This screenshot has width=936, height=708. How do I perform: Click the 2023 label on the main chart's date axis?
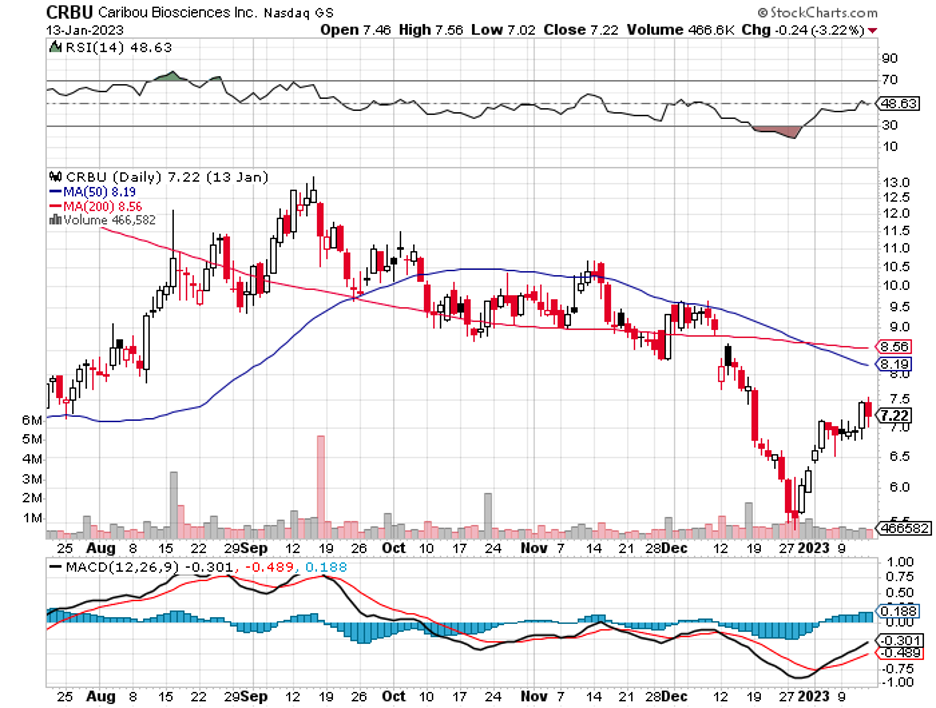[815, 548]
